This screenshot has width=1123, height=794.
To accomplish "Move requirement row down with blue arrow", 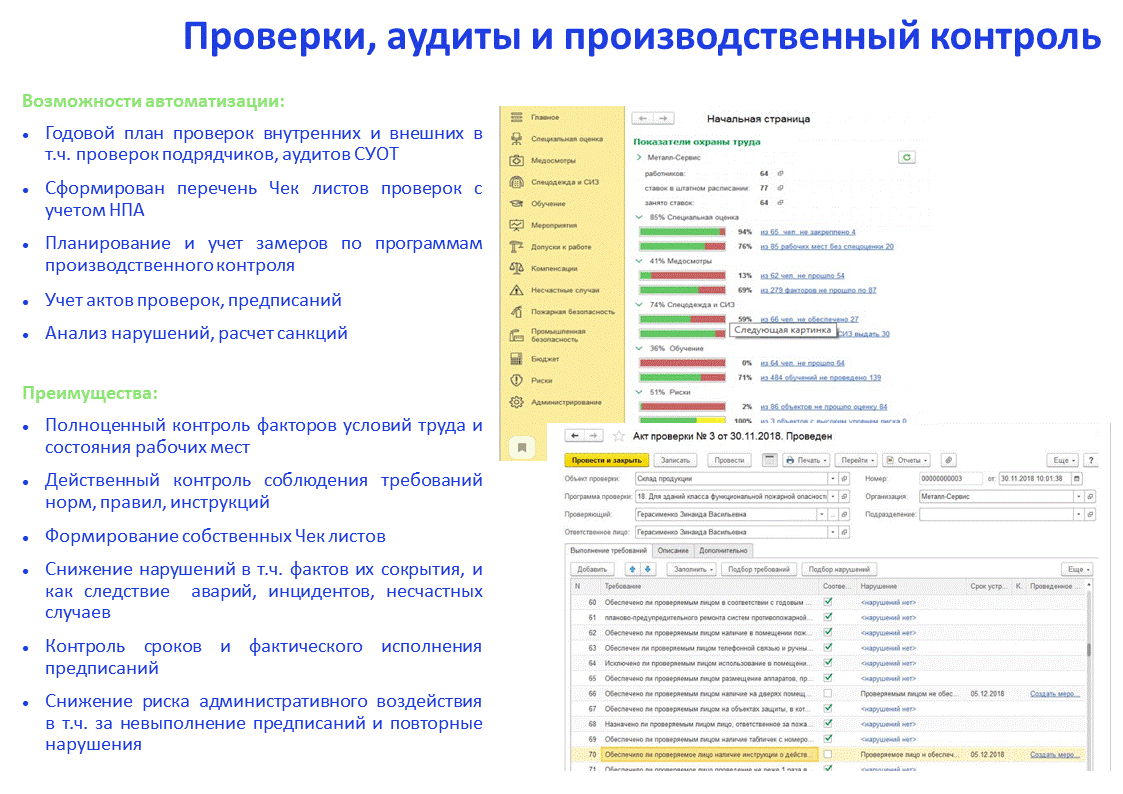I will click(647, 569).
